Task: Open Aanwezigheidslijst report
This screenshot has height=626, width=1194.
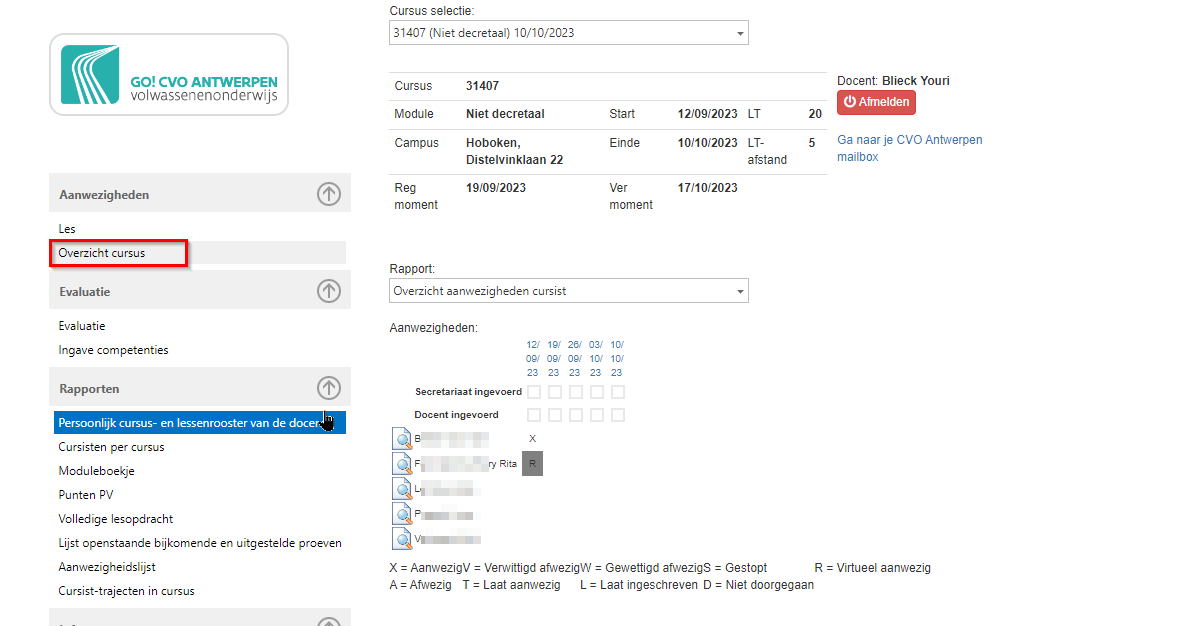Action: pos(107,567)
